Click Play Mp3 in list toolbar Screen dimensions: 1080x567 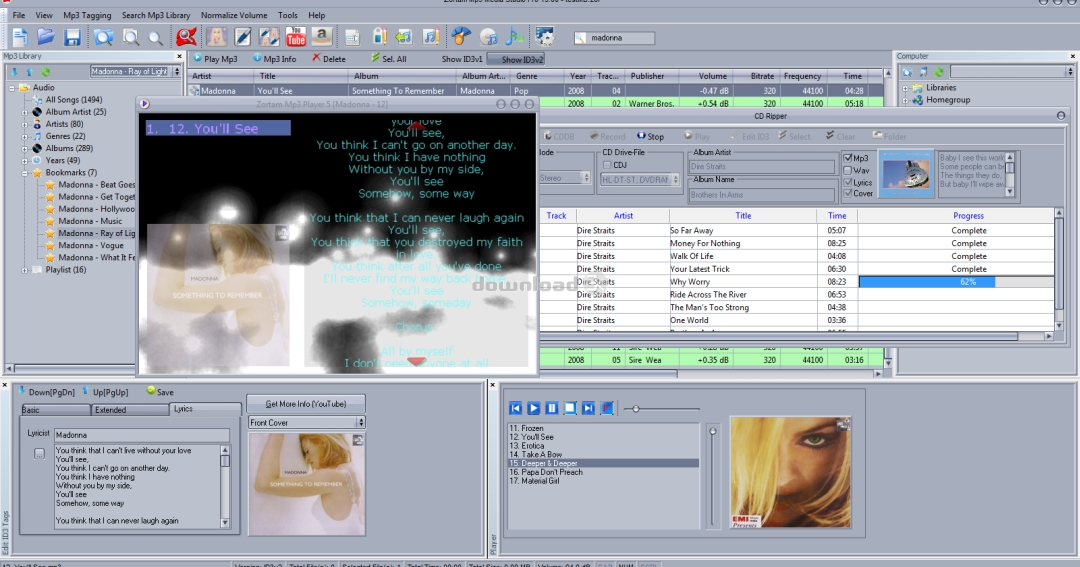(215, 59)
